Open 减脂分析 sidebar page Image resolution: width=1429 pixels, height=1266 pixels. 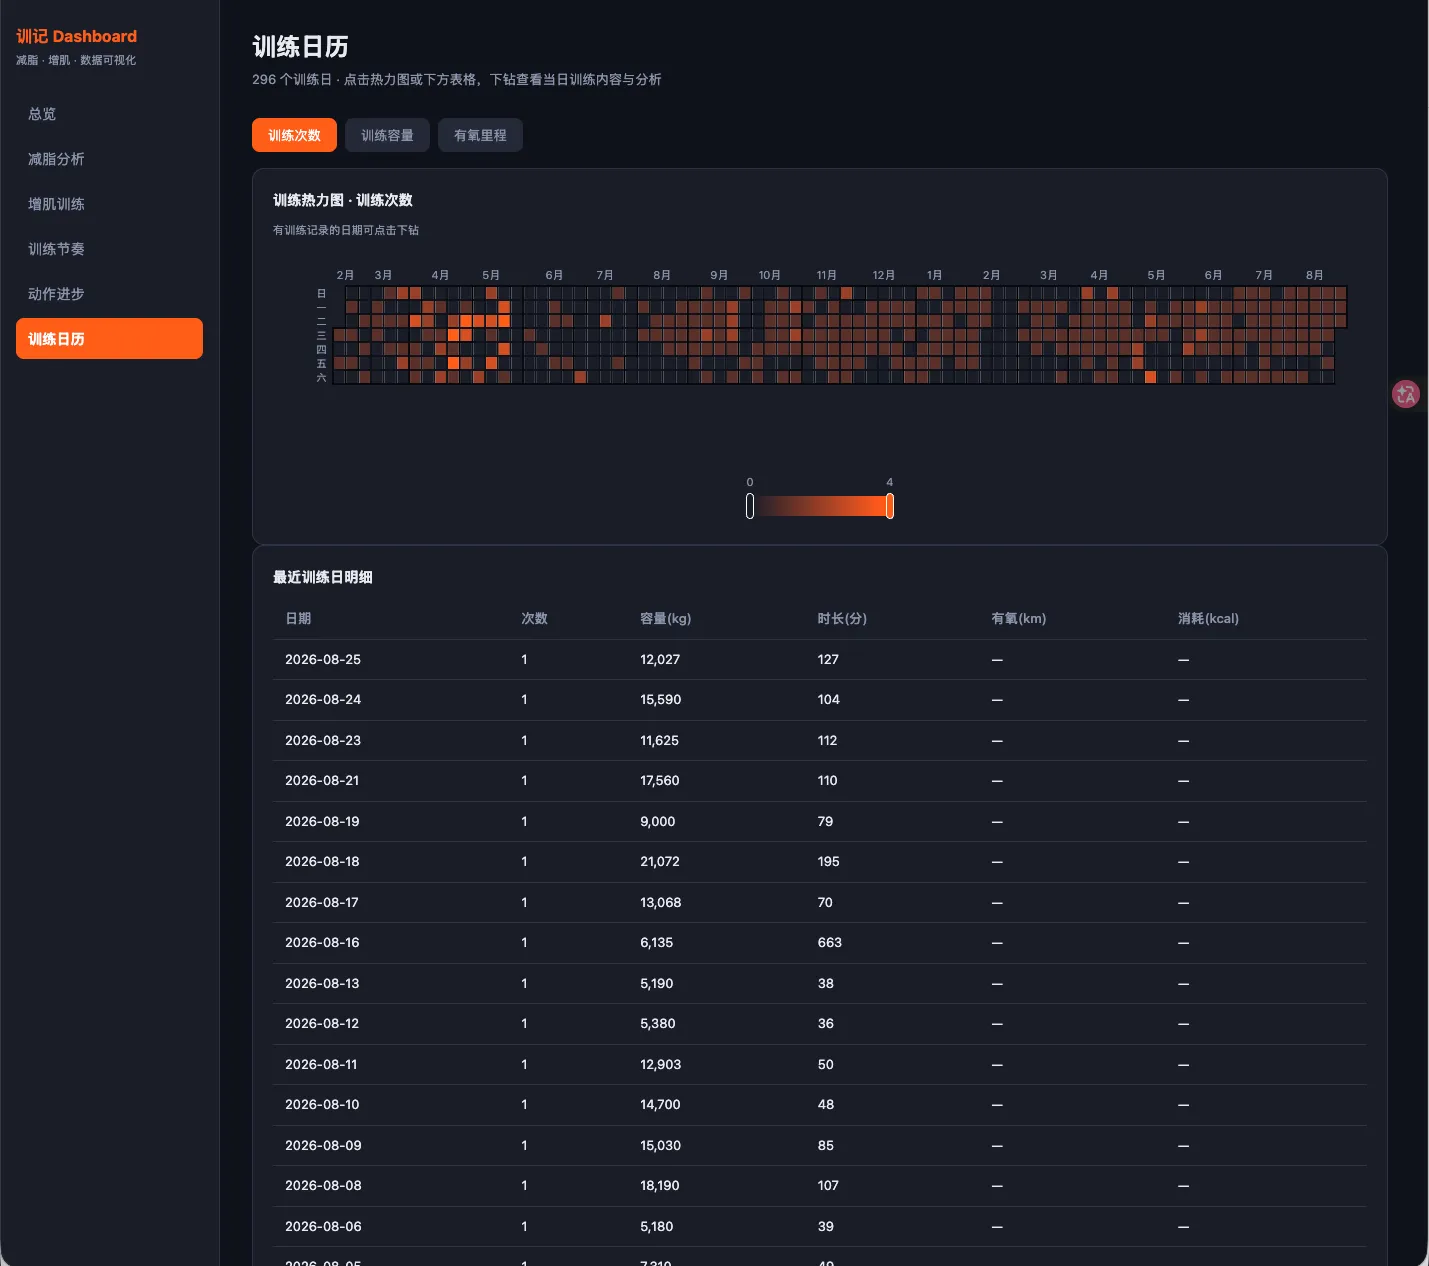(x=109, y=159)
